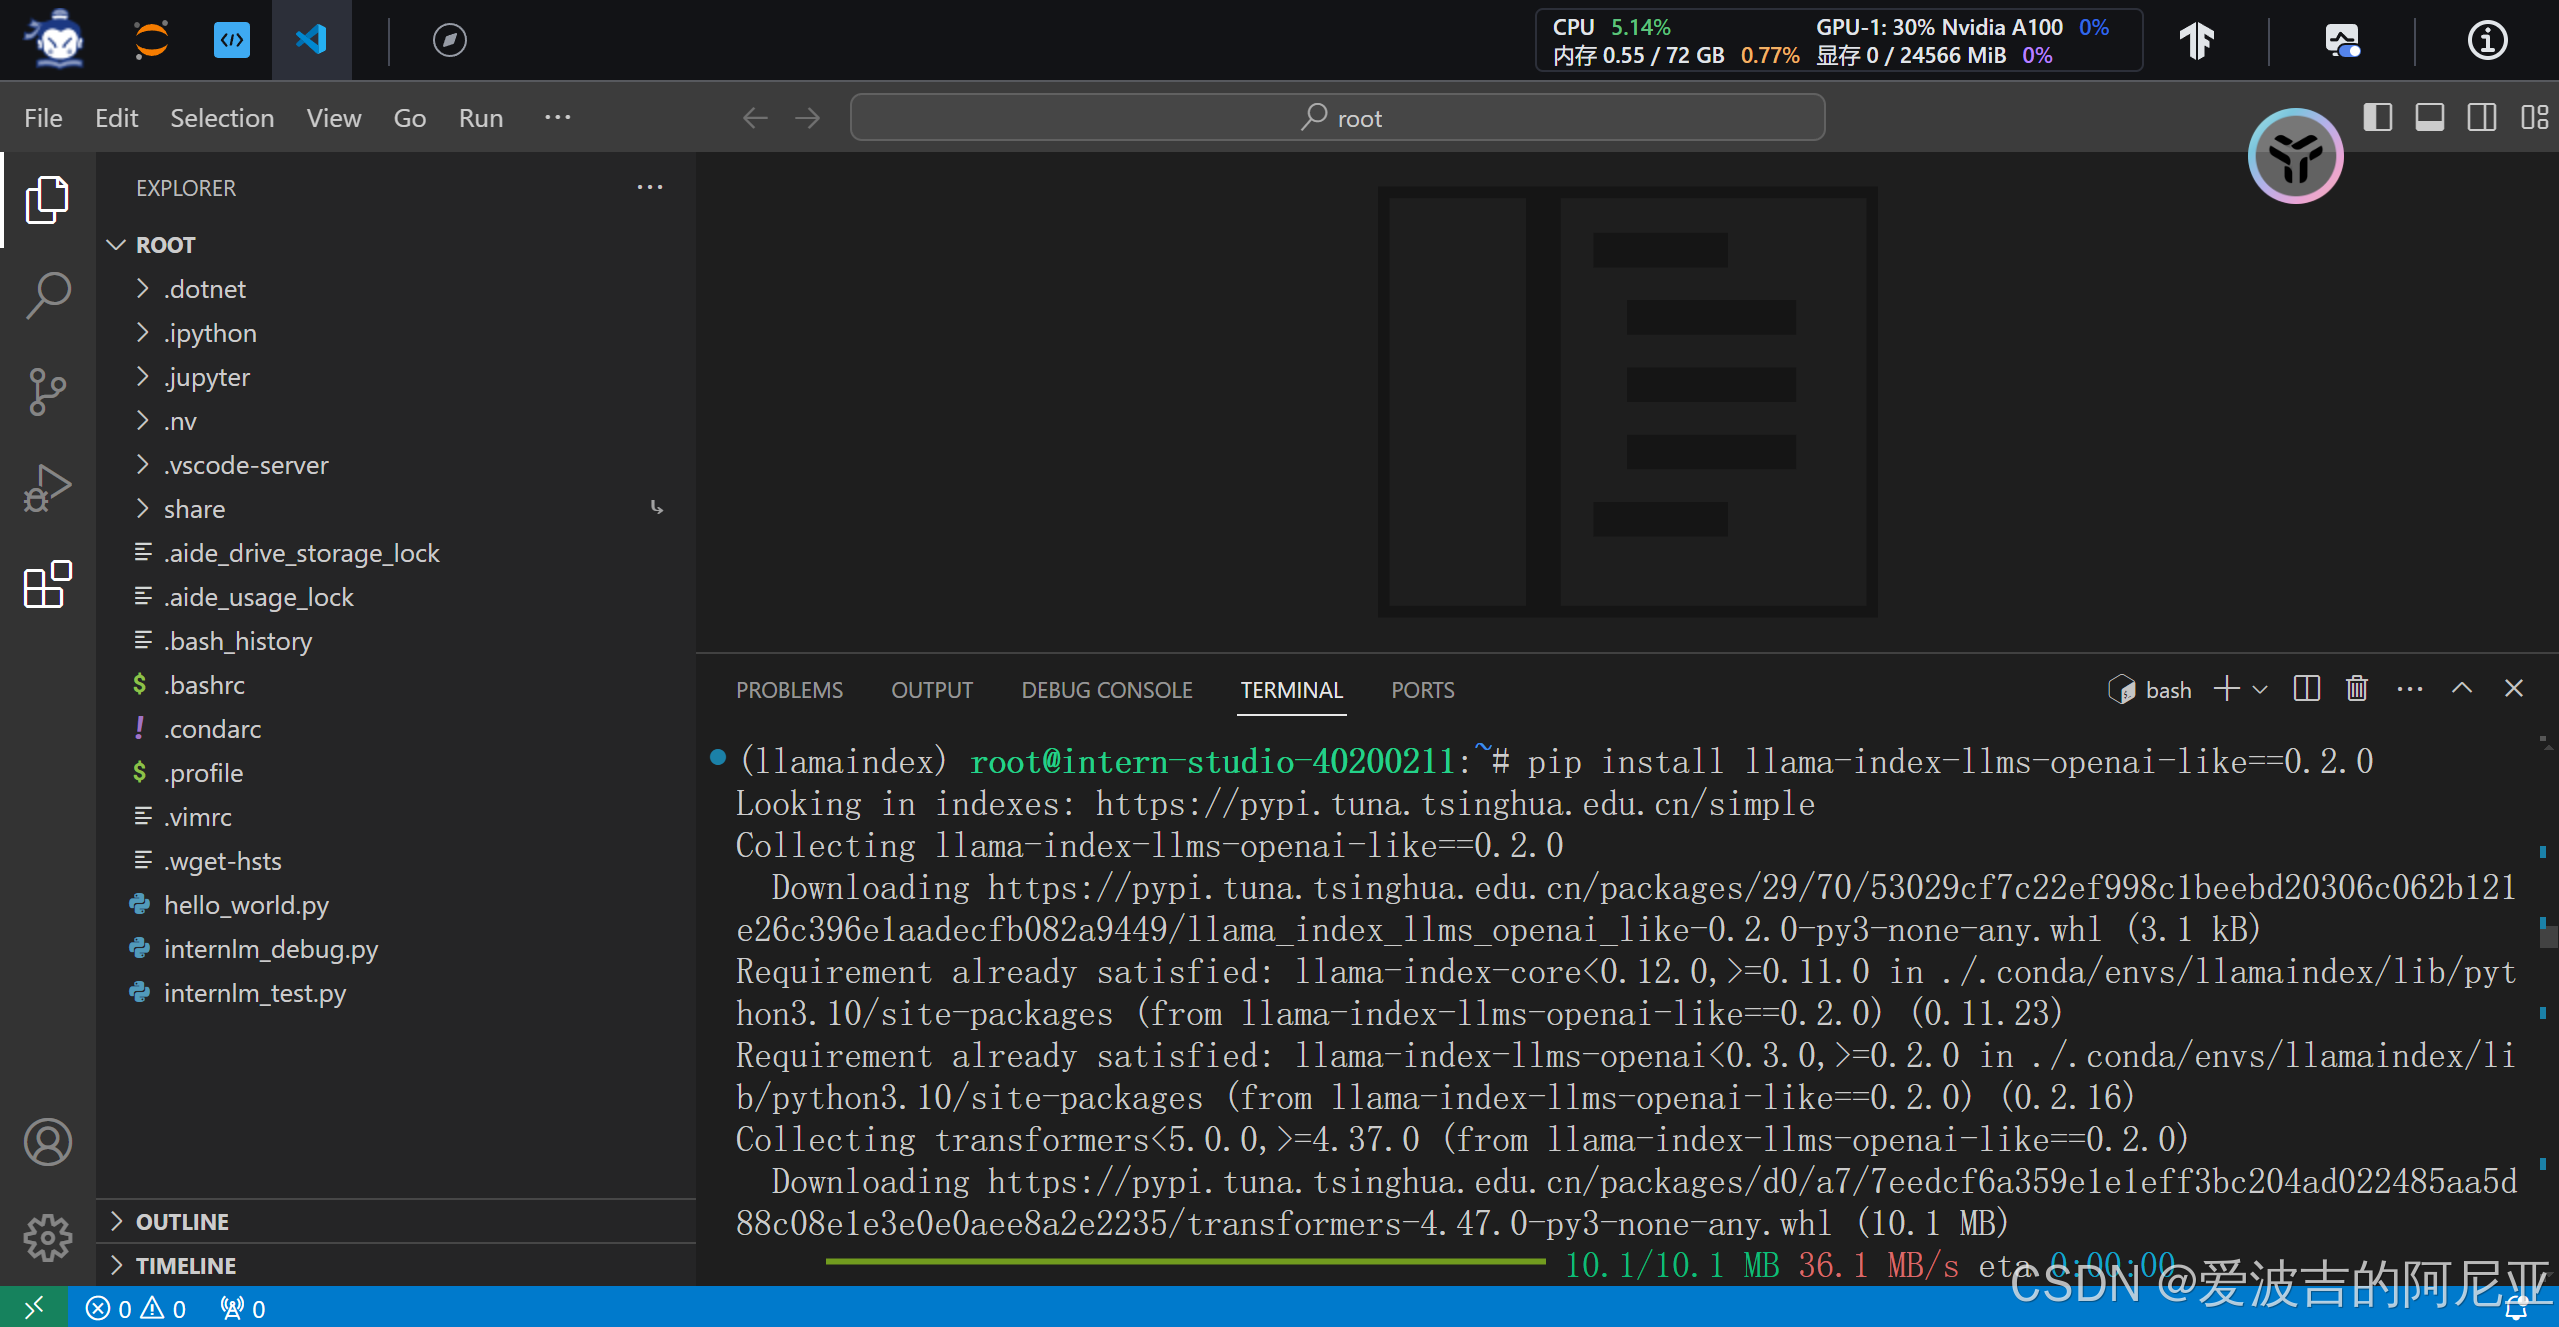Click the JupyterLab icon in top bar
The height and width of the screenshot is (1327, 2559).
[x=151, y=40]
